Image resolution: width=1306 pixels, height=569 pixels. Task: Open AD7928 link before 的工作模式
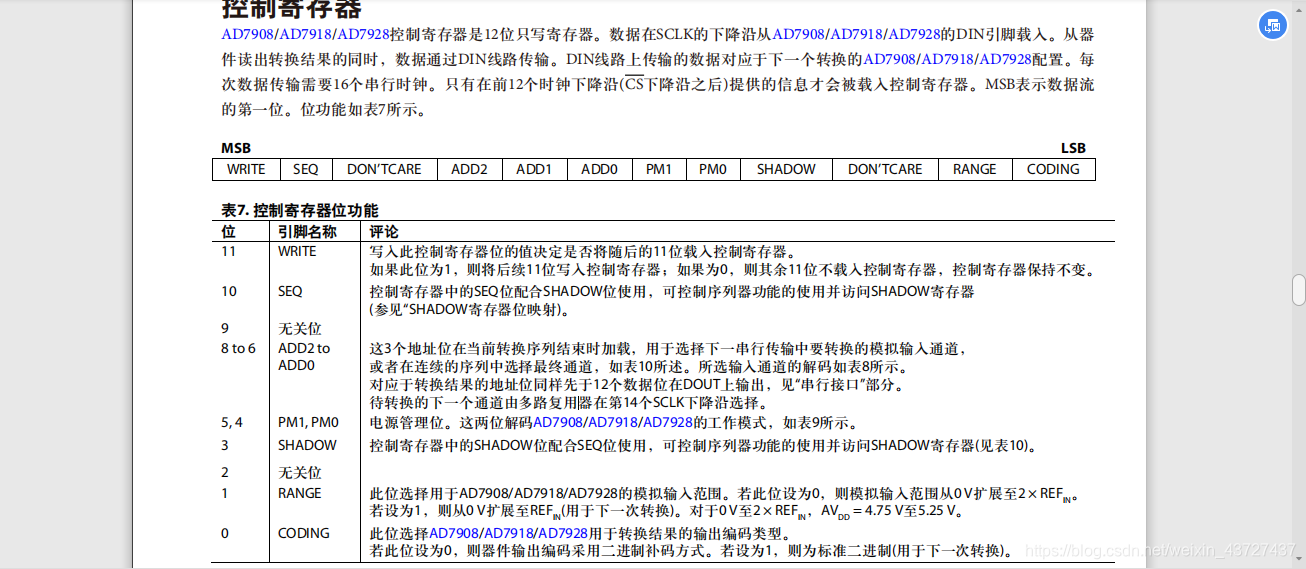coord(666,422)
